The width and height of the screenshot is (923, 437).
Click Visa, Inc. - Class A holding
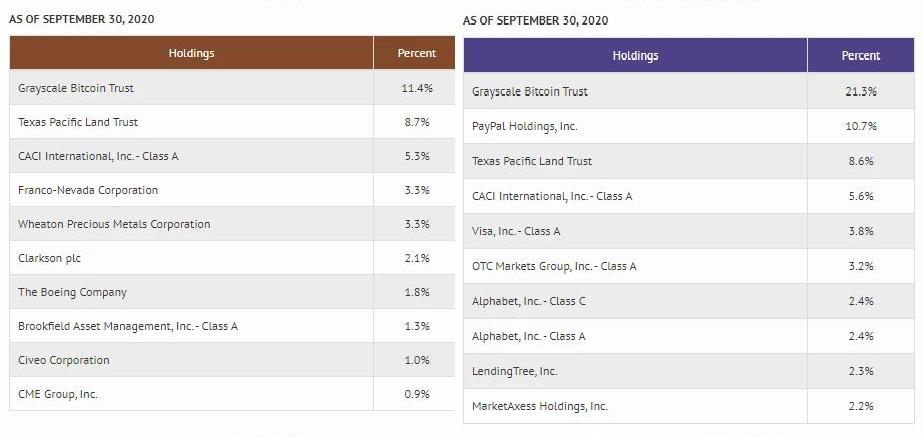pyautogui.click(x=516, y=231)
